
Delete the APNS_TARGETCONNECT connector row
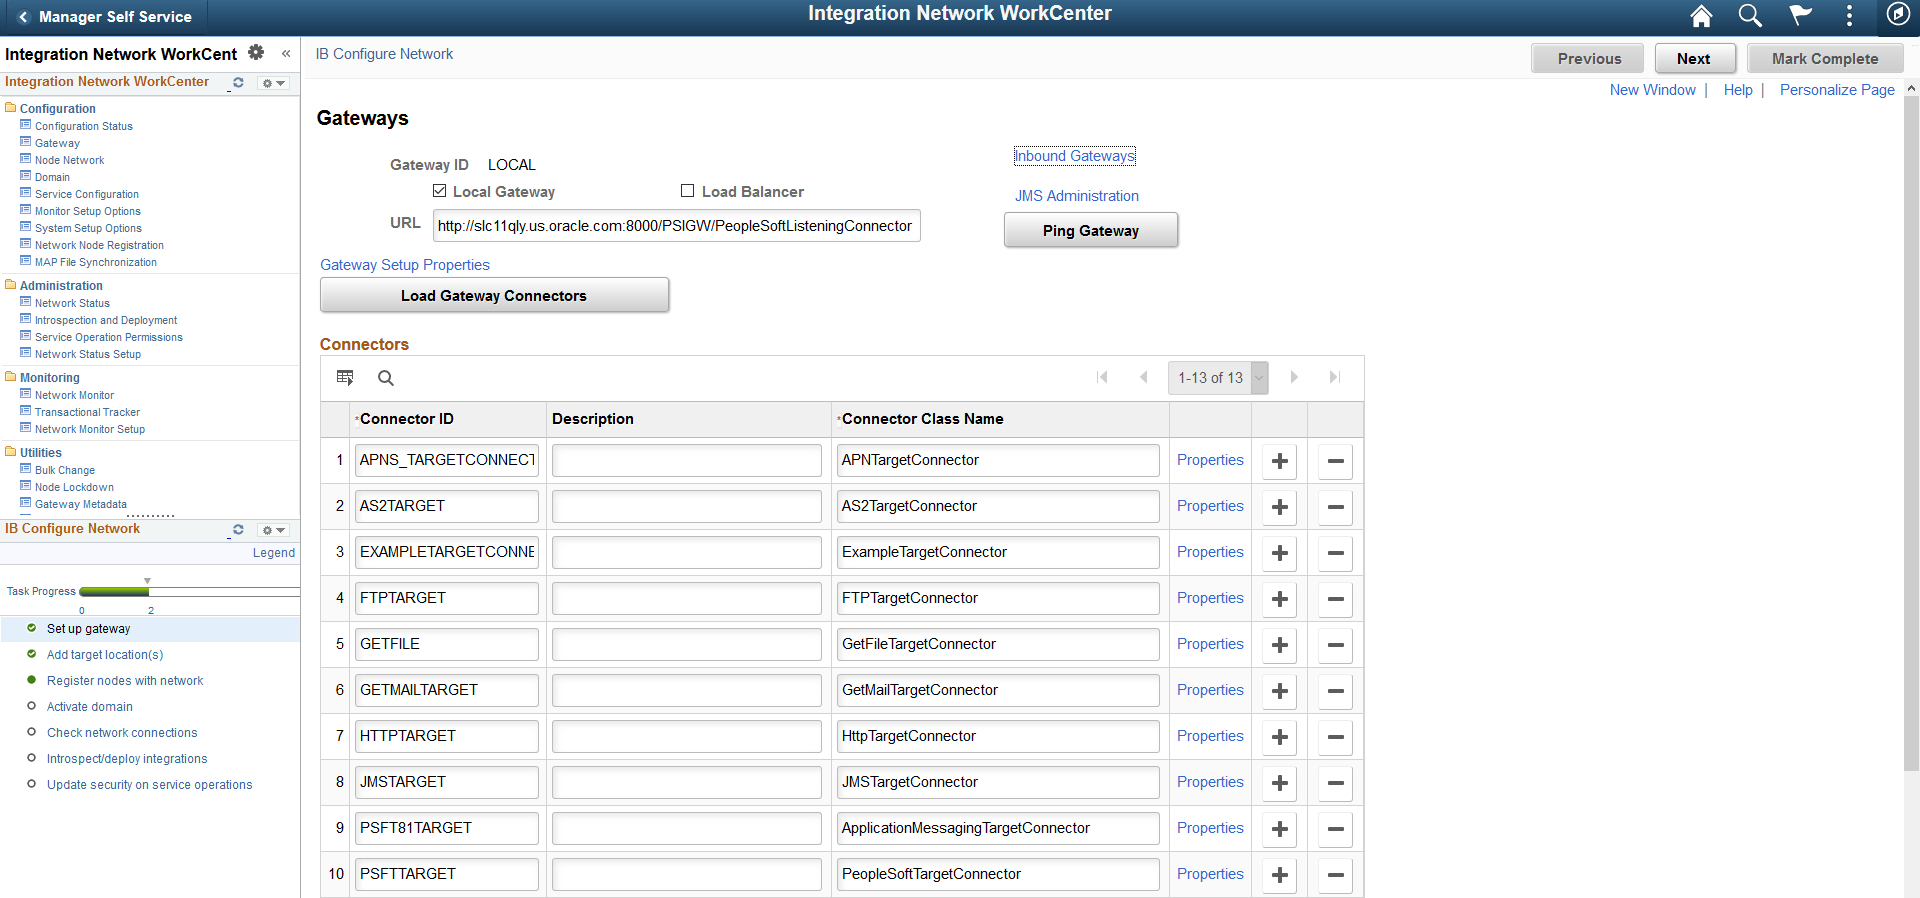pyautogui.click(x=1335, y=461)
